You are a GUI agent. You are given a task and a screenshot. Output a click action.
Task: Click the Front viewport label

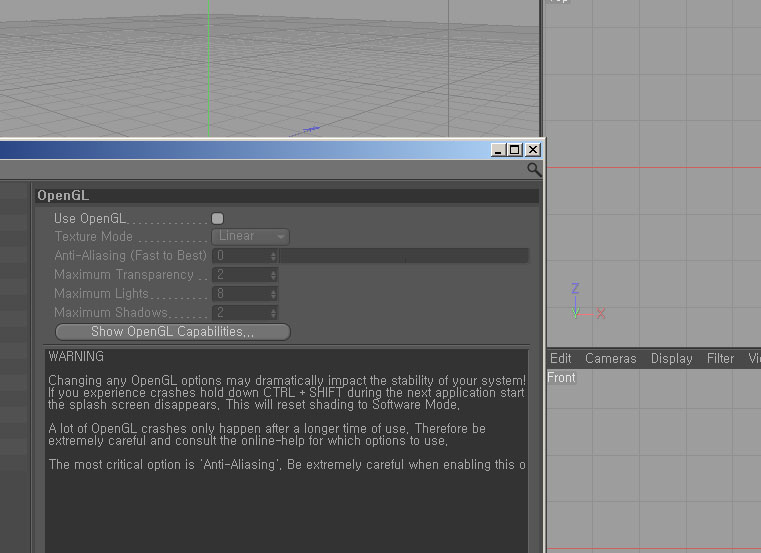pyautogui.click(x=561, y=377)
